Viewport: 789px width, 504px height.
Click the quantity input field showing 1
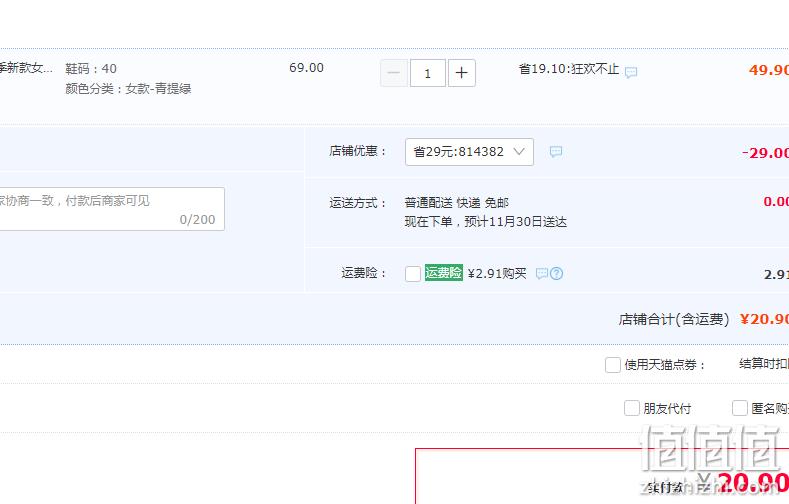click(428, 73)
